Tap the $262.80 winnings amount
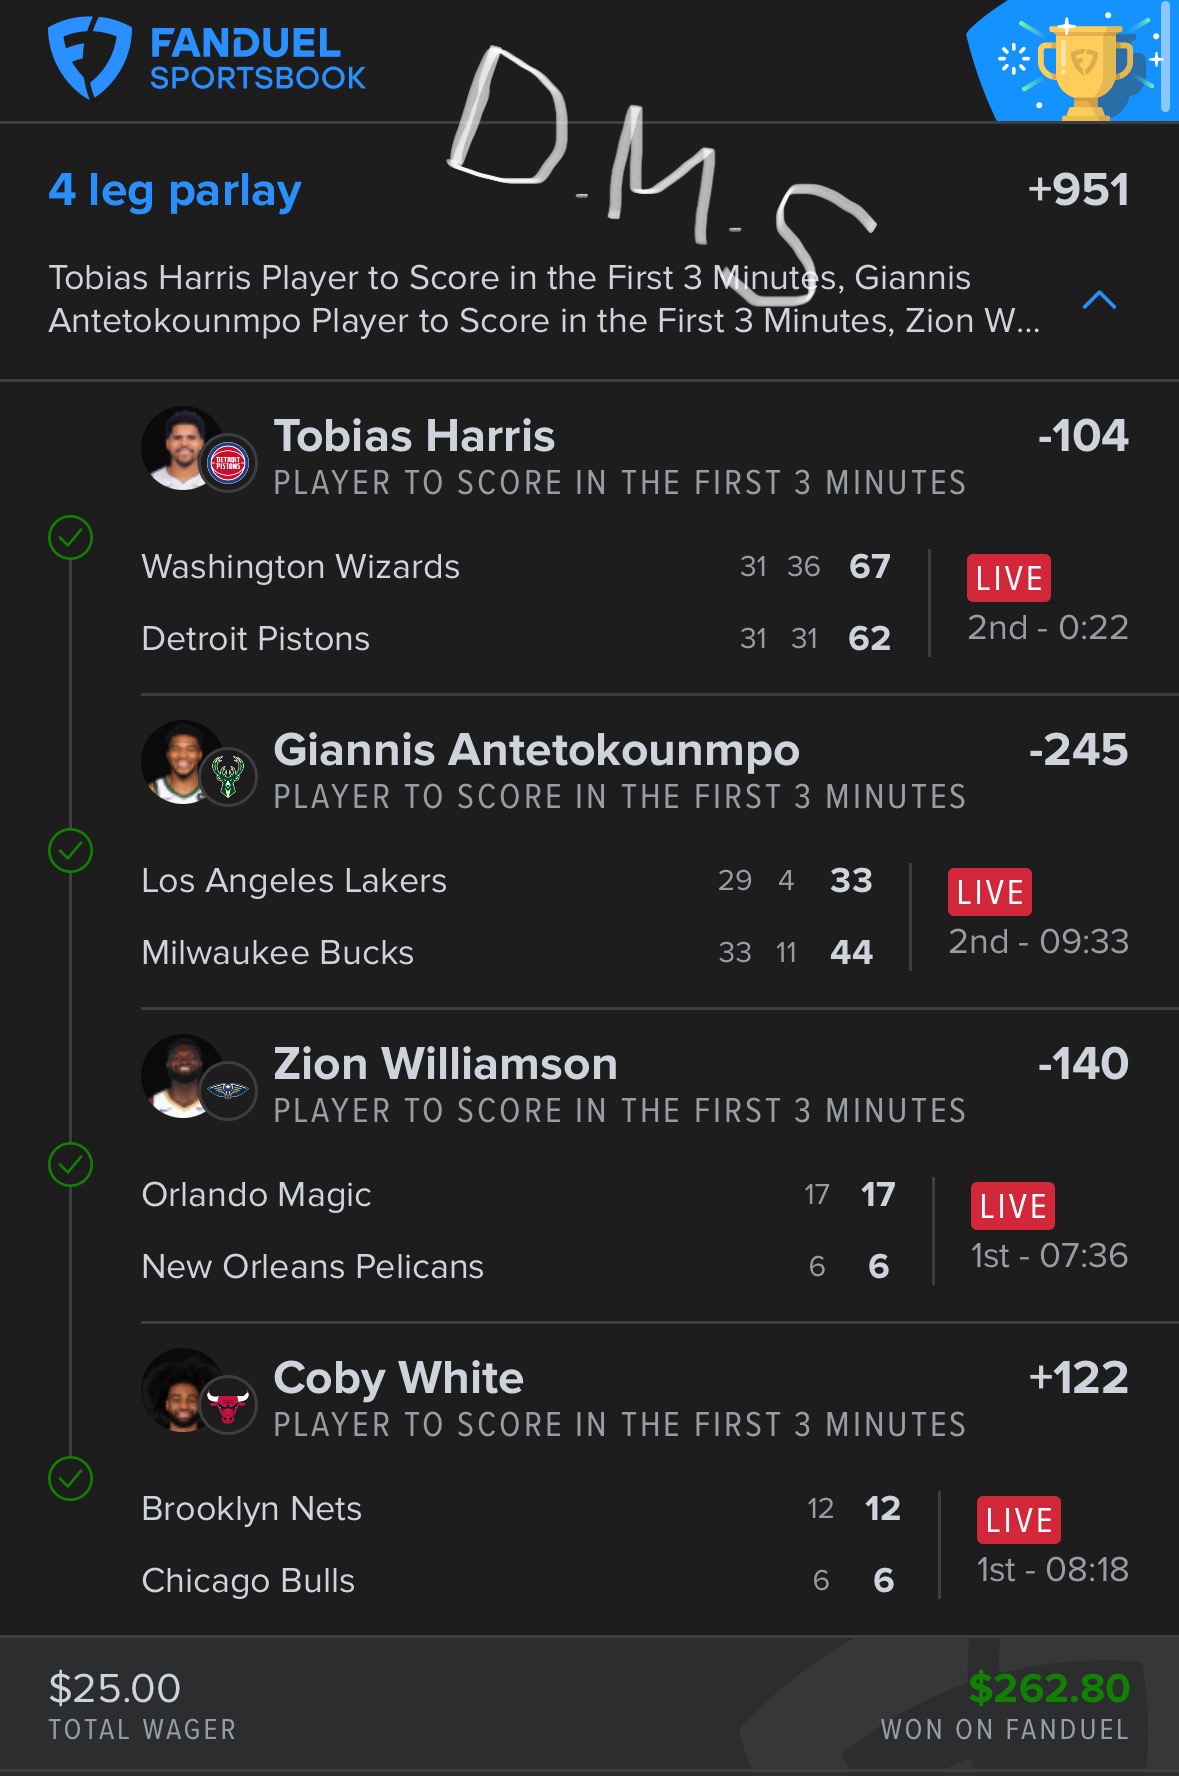 tap(1049, 1689)
